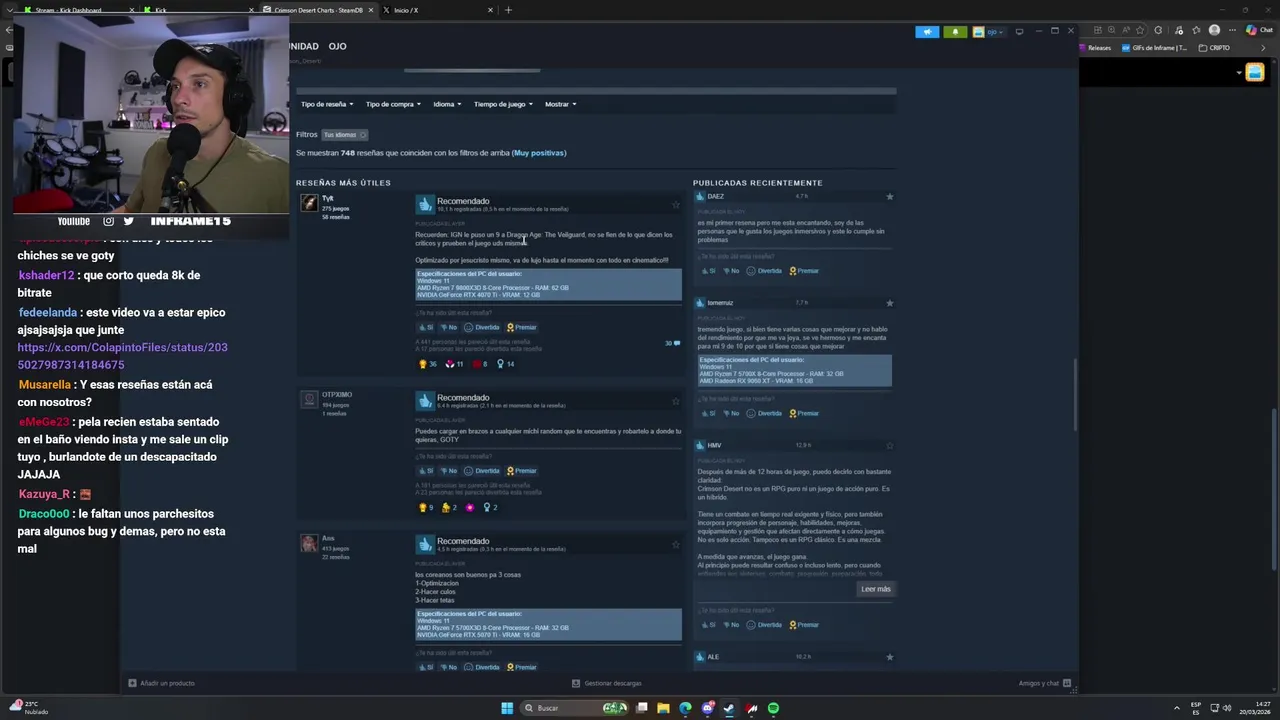Click the star on ALE's review
1280x720 pixels.
[x=890, y=657]
